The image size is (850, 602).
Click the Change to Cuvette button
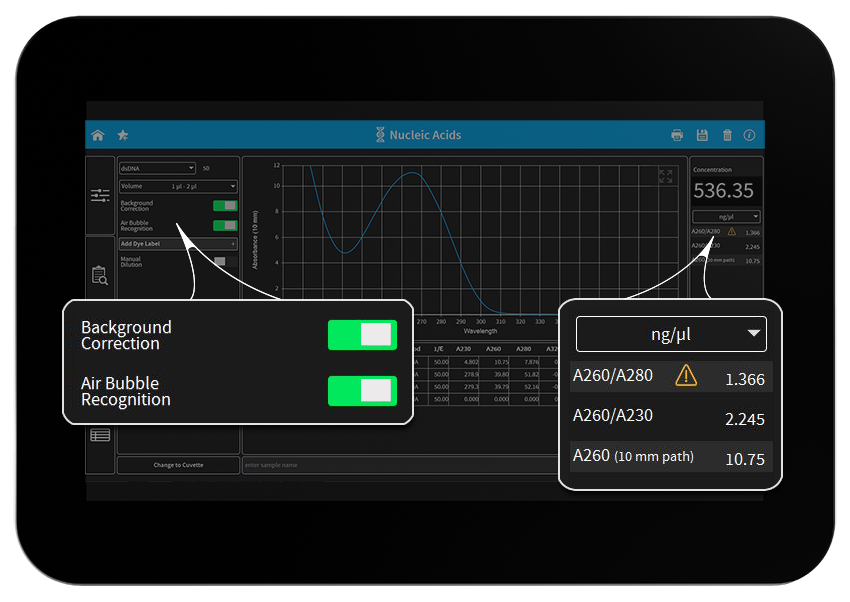pyautogui.click(x=178, y=465)
